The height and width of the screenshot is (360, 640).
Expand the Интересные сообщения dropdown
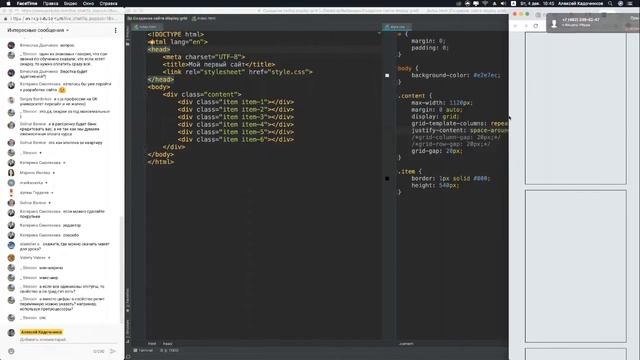38,30
